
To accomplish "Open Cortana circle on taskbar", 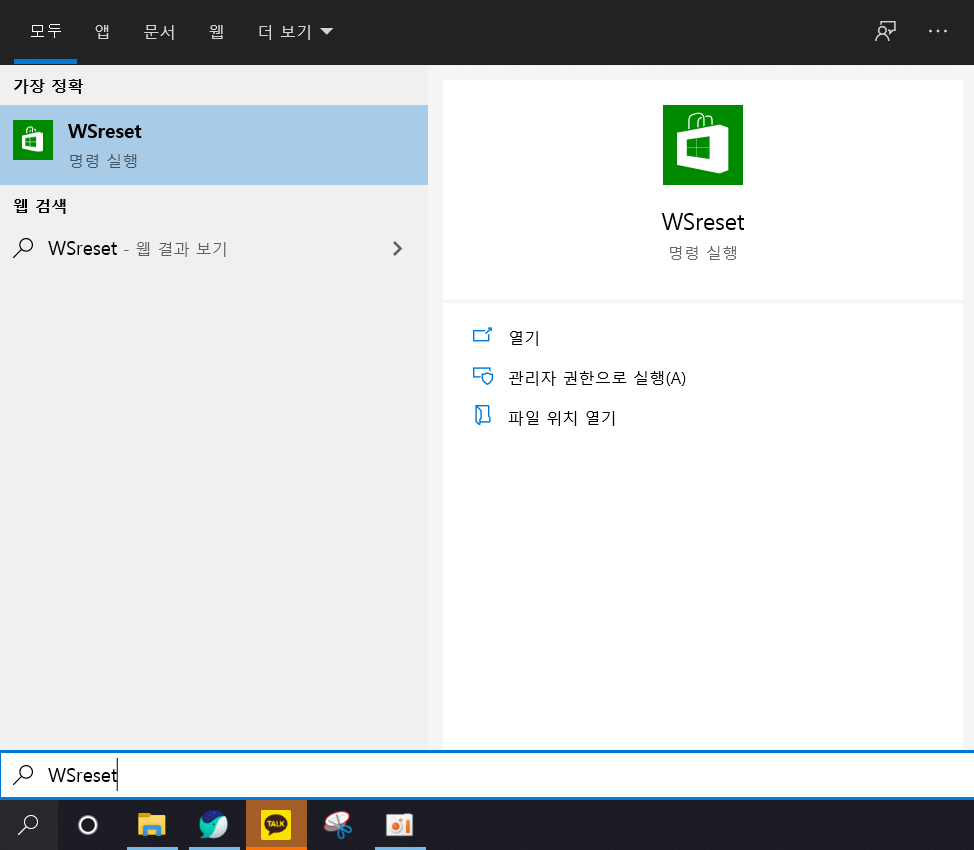I will pyautogui.click(x=88, y=825).
